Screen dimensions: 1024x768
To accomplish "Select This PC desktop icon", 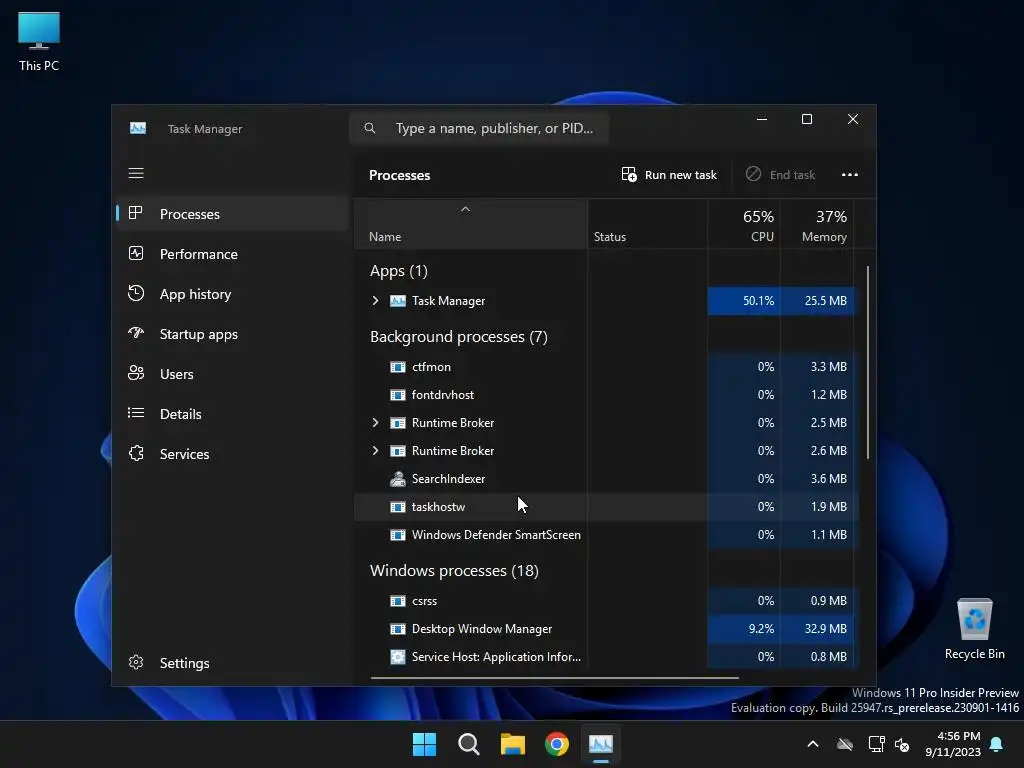I will click(x=39, y=41).
